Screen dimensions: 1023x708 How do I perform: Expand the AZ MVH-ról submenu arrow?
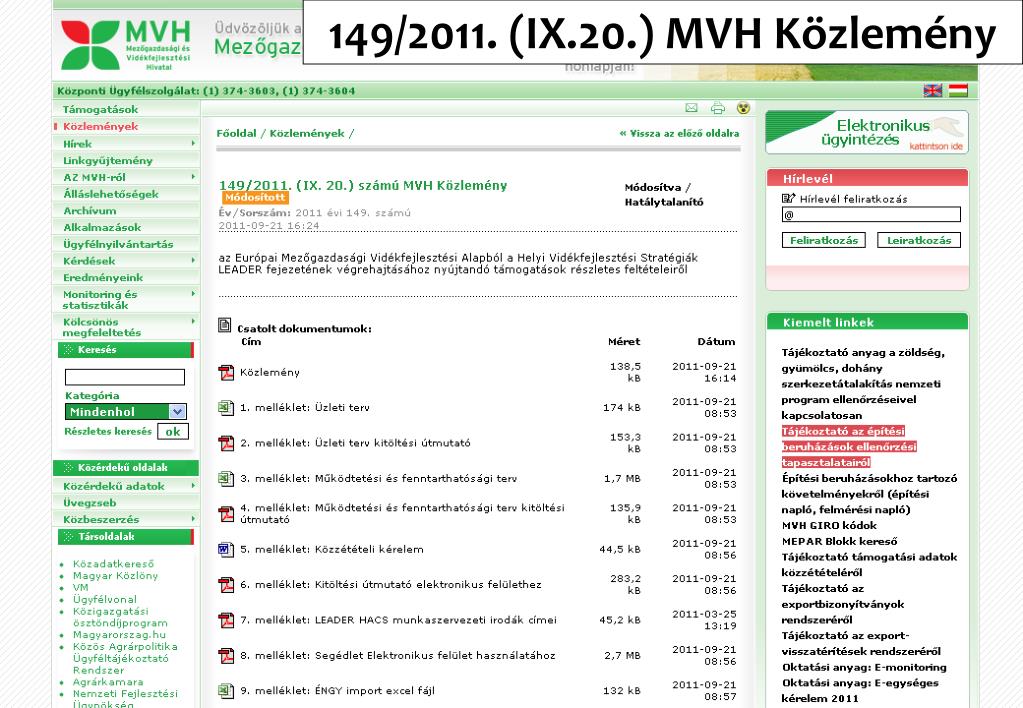coord(193,176)
